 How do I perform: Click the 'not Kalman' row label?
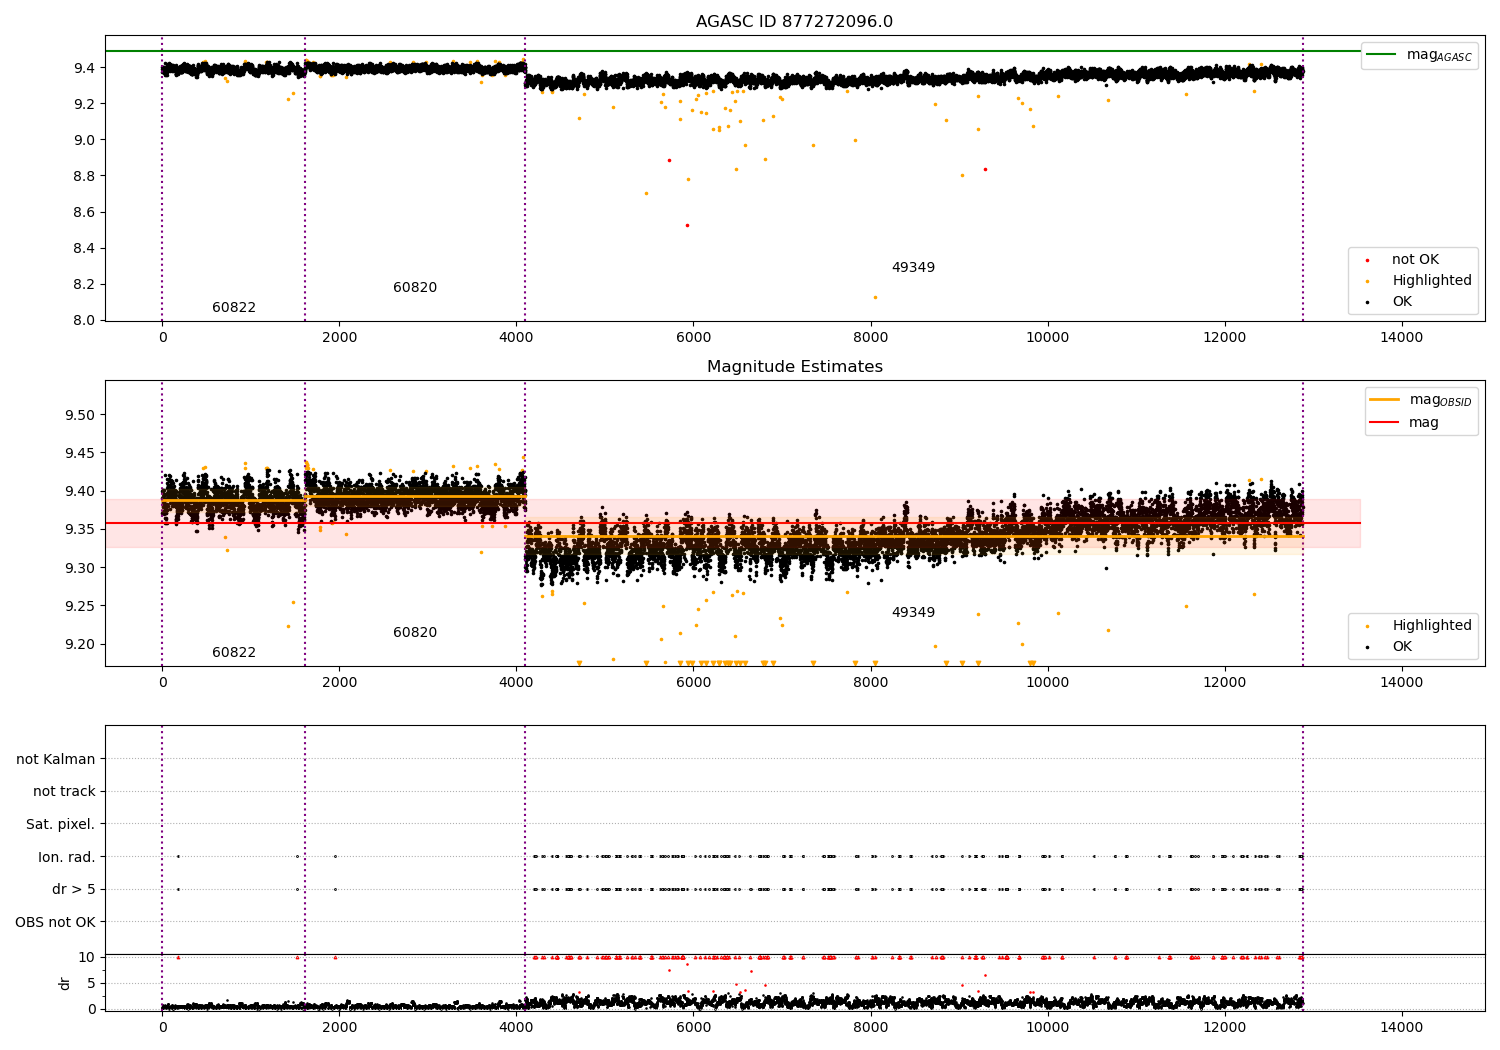56,759
